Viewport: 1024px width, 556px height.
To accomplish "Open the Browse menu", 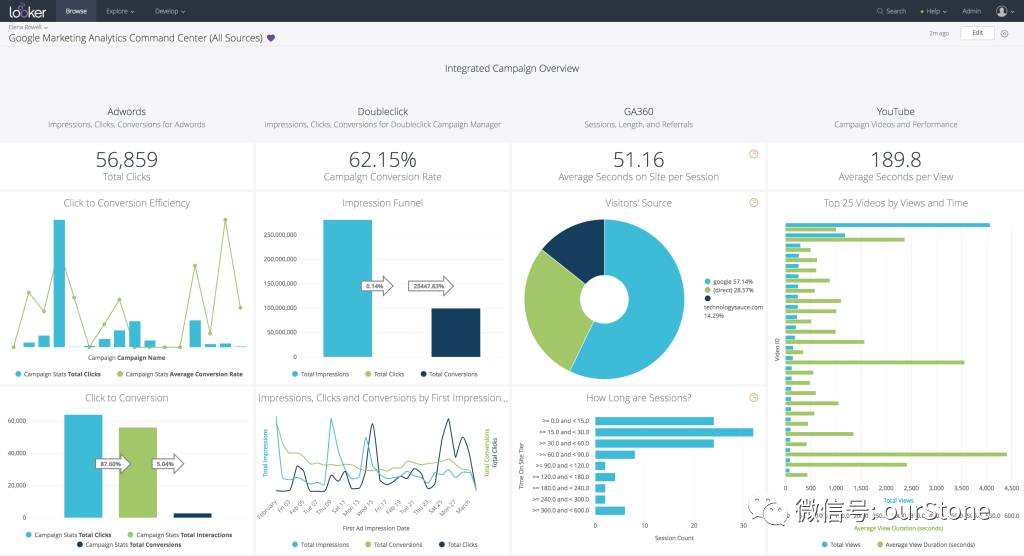I will 76,11.
